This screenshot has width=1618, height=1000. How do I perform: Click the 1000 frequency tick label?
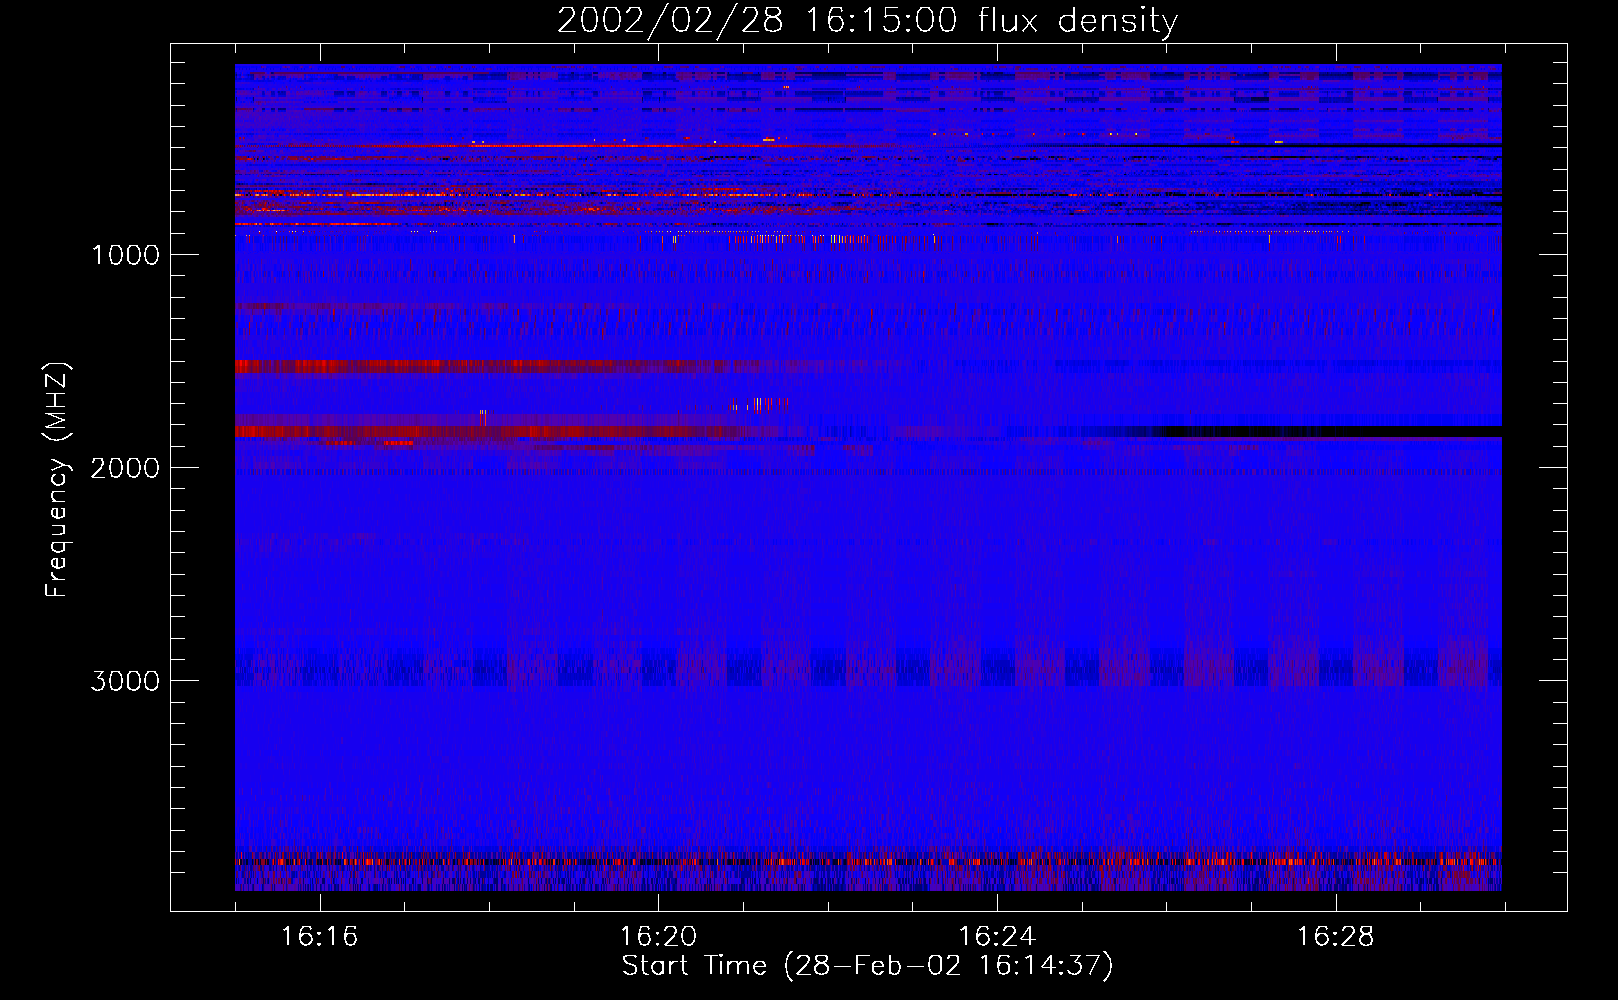[125, 255]
